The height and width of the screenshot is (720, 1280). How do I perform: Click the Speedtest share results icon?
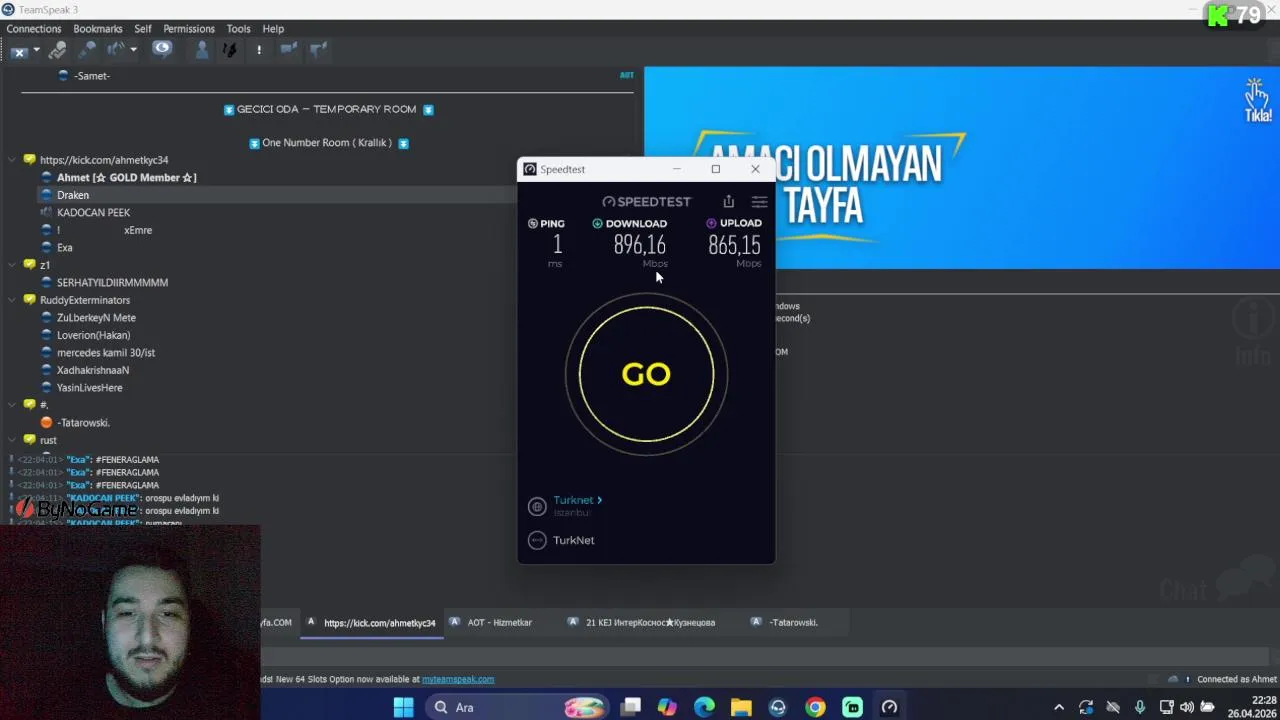click(728, 202)
